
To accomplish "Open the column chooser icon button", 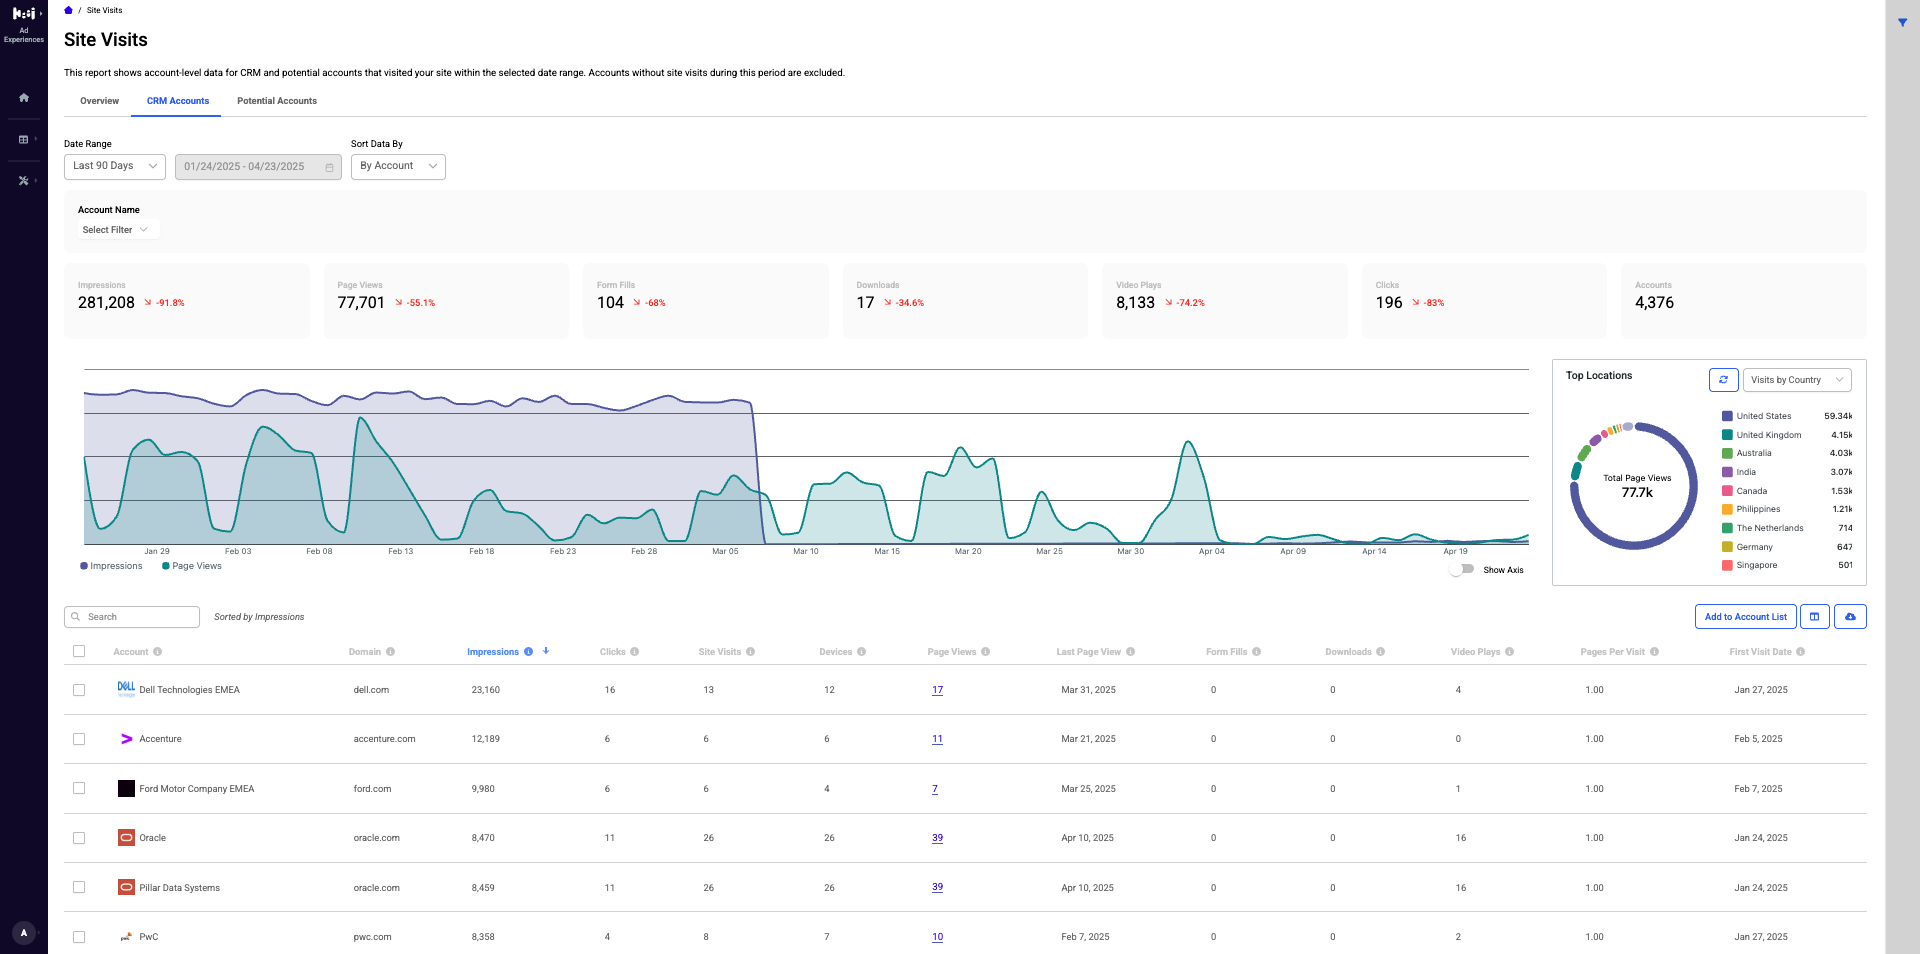I will 1814,617.
